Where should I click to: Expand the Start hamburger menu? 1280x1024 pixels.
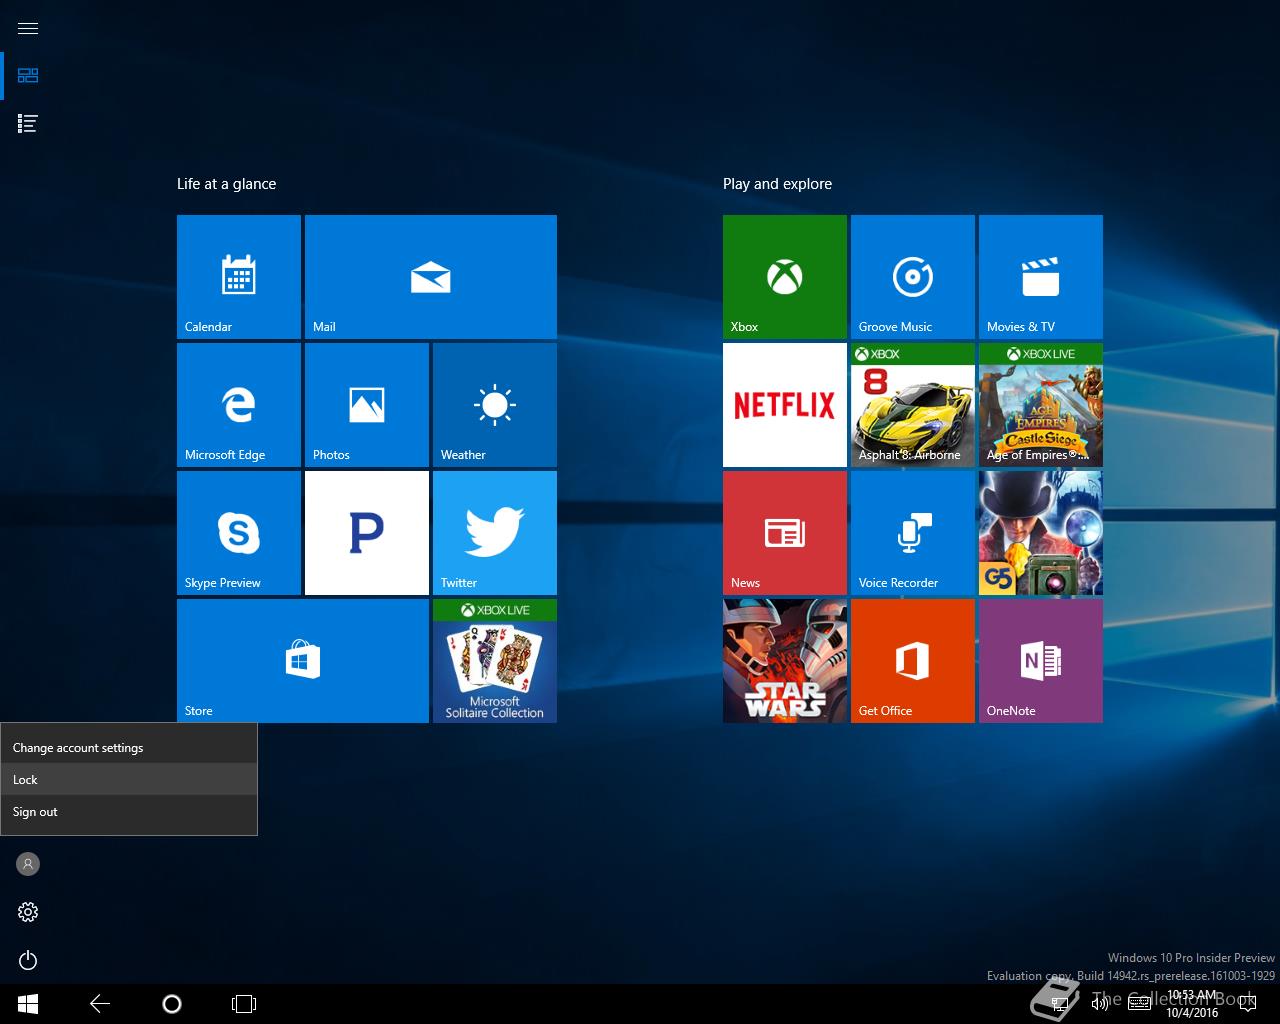click(28, 28)
